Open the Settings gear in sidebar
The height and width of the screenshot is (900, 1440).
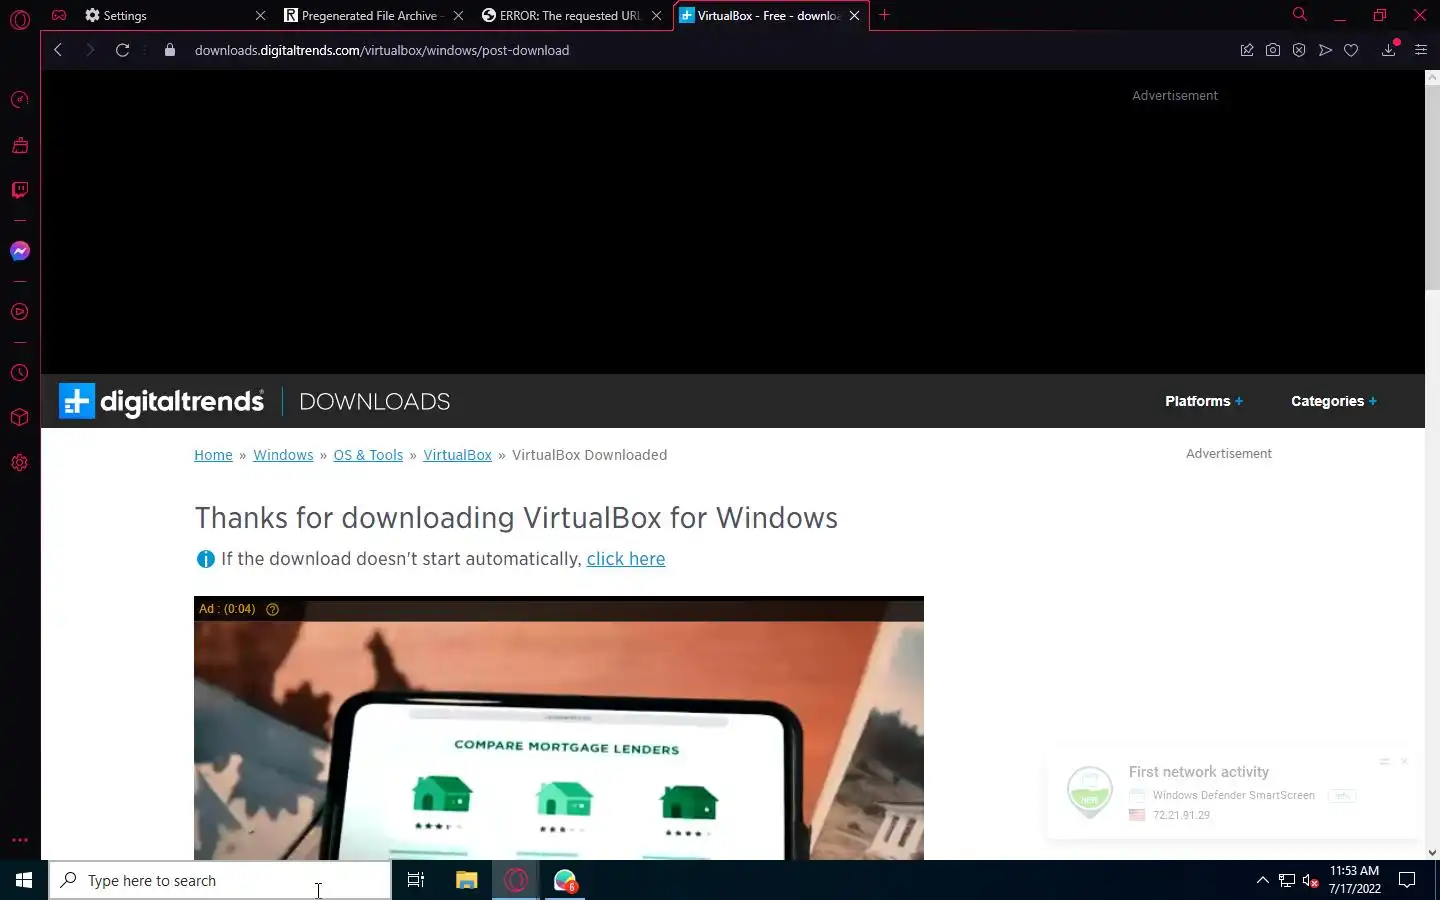19,463
